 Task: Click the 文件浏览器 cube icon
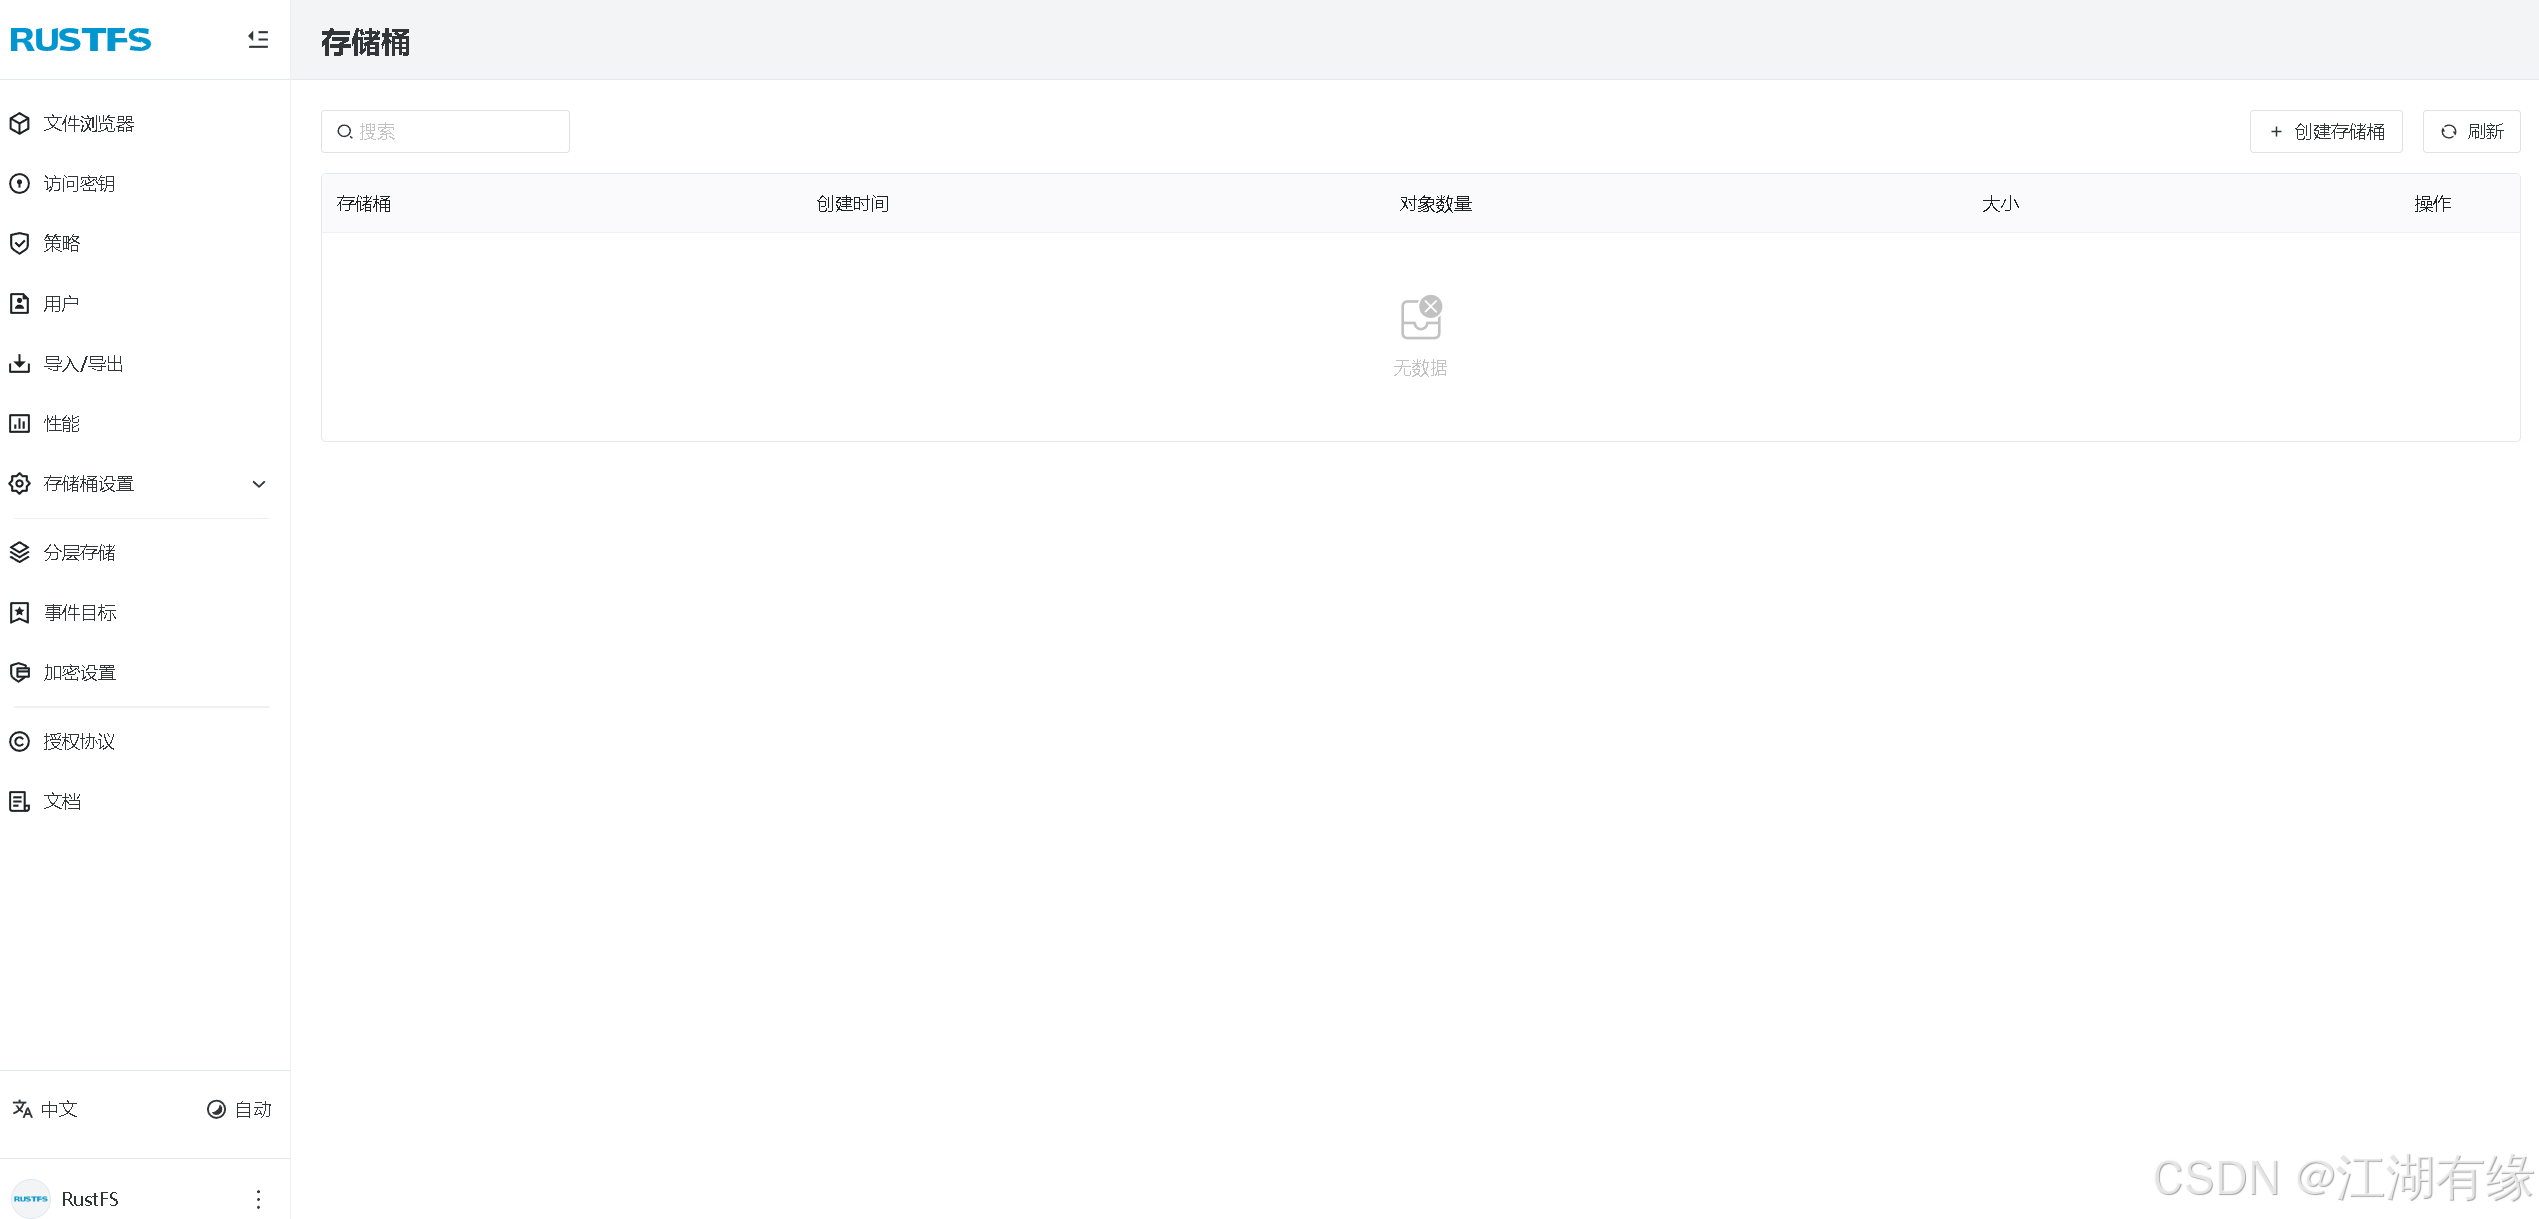[x=20, y=123]
